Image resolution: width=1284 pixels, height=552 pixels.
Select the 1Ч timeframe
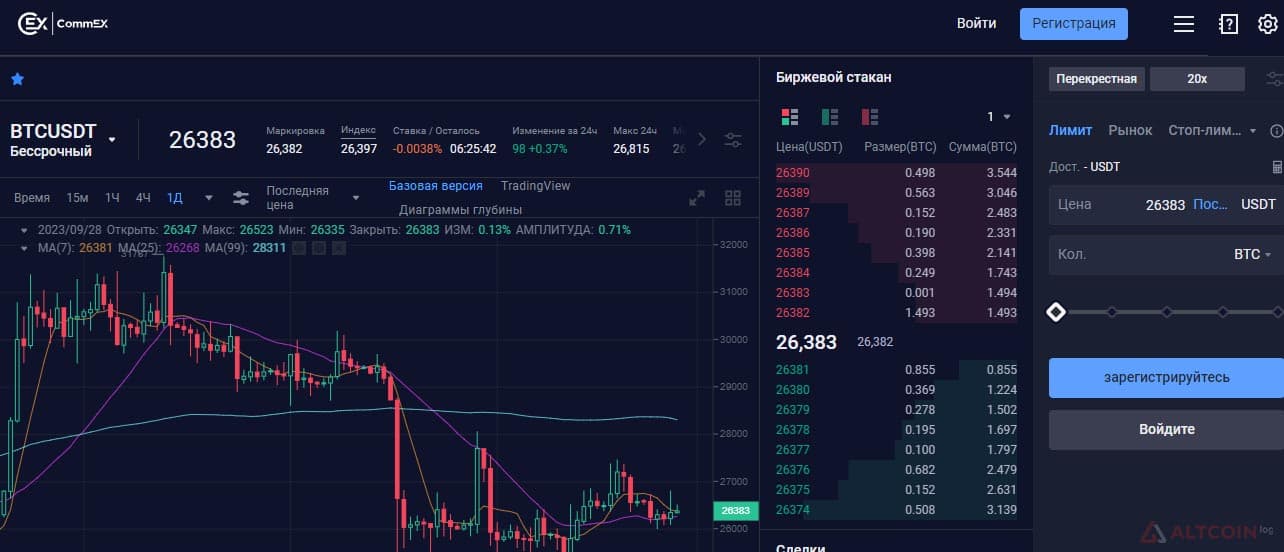pos(112,198)
